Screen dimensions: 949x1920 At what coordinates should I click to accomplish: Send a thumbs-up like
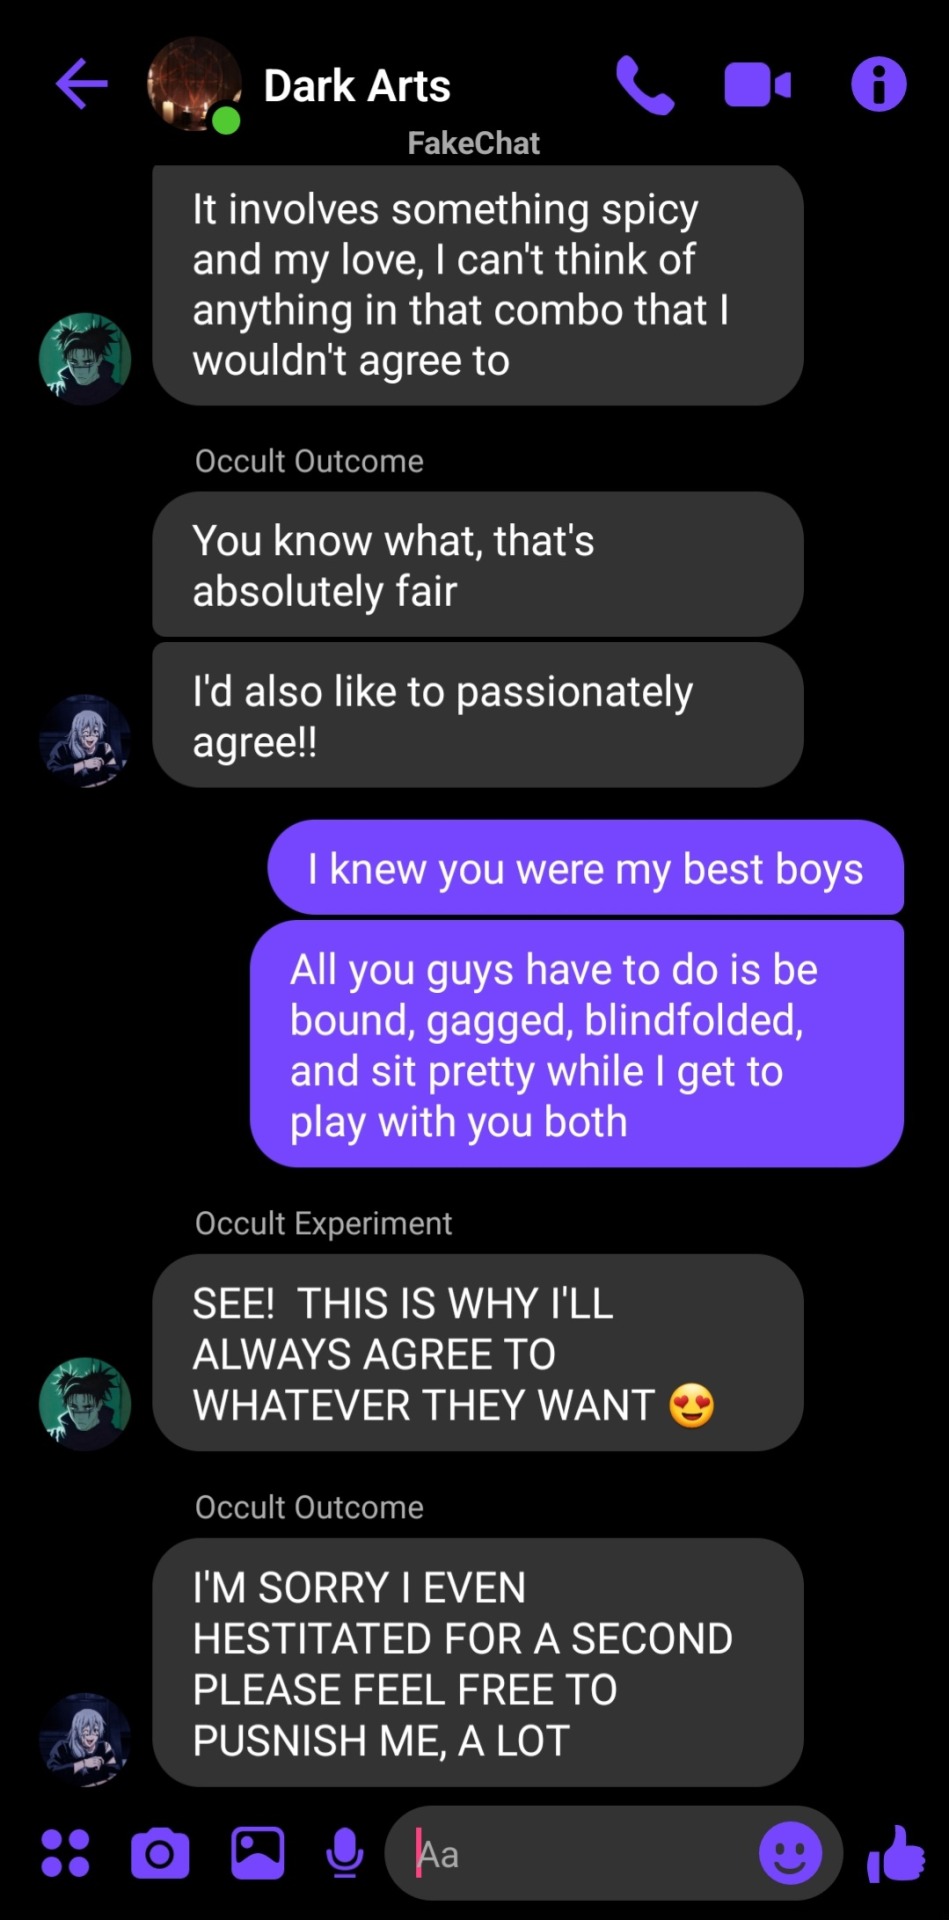pyautogui.click(x=896, y=1853)
